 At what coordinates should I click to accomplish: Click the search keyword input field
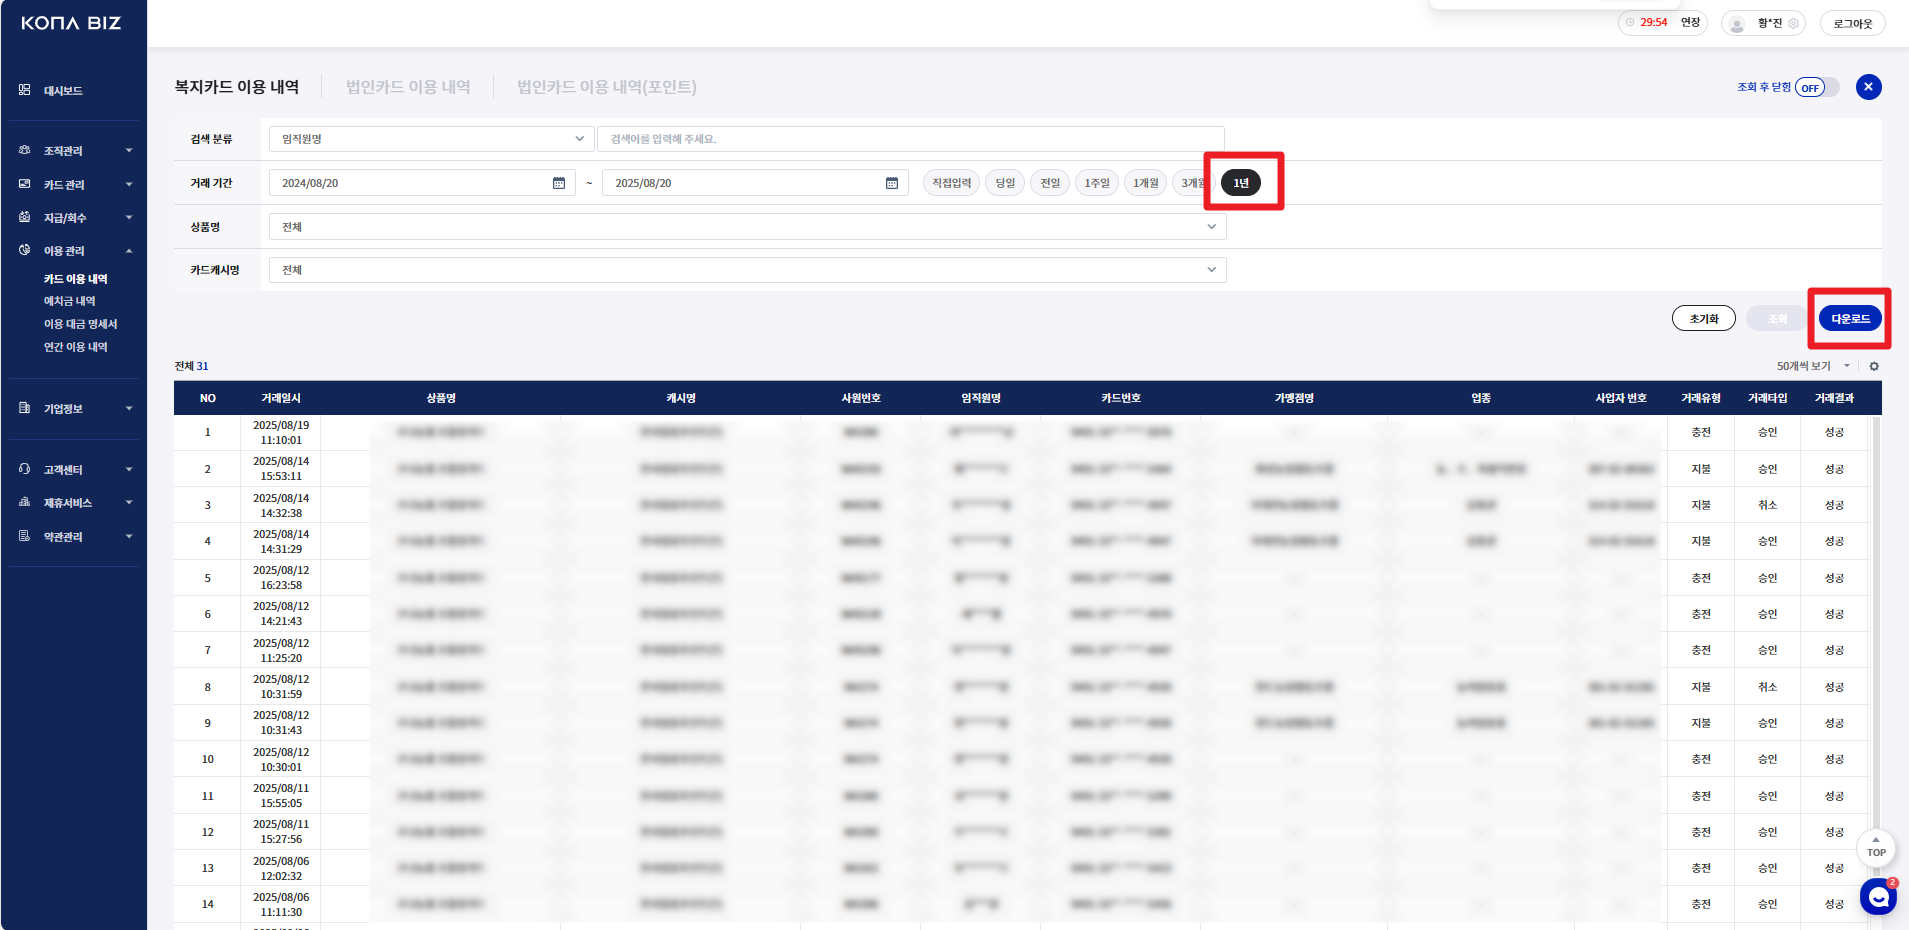(x=911, y=139)
